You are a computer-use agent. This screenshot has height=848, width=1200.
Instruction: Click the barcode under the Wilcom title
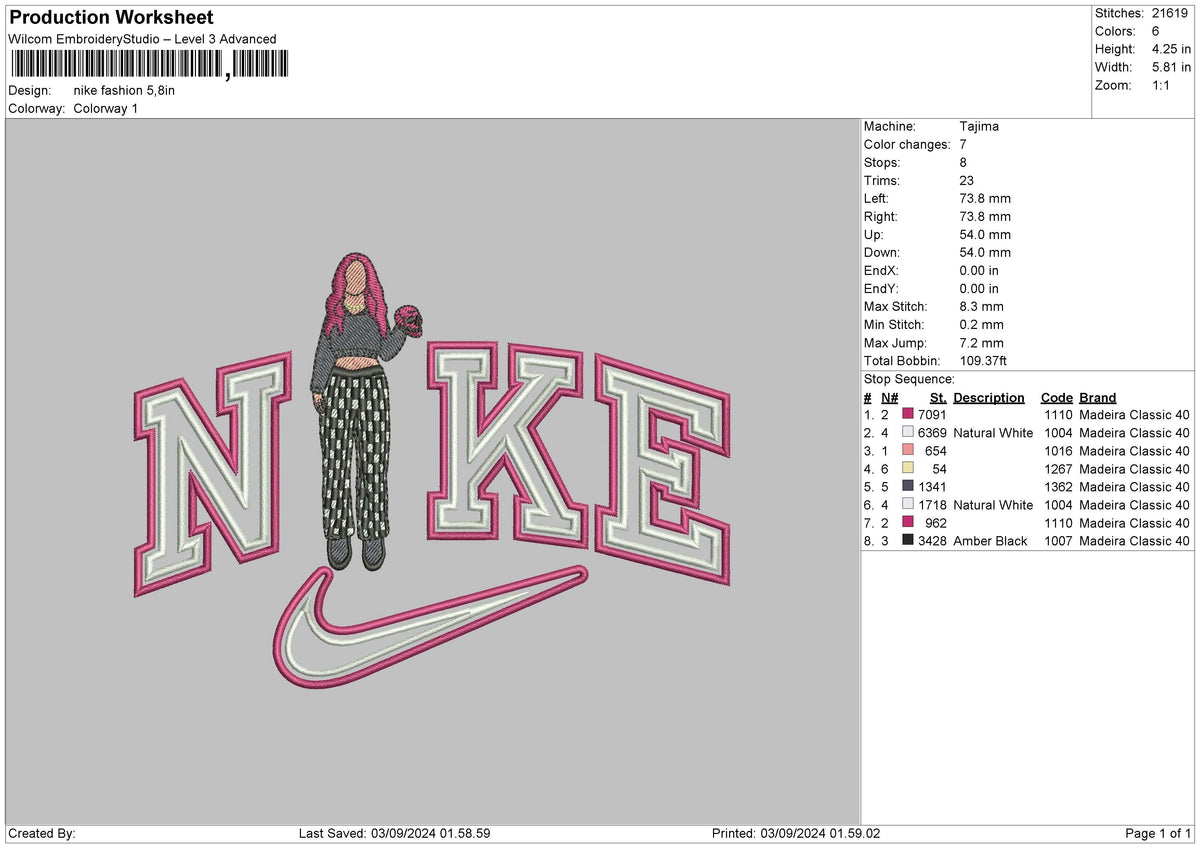point(149,65)
